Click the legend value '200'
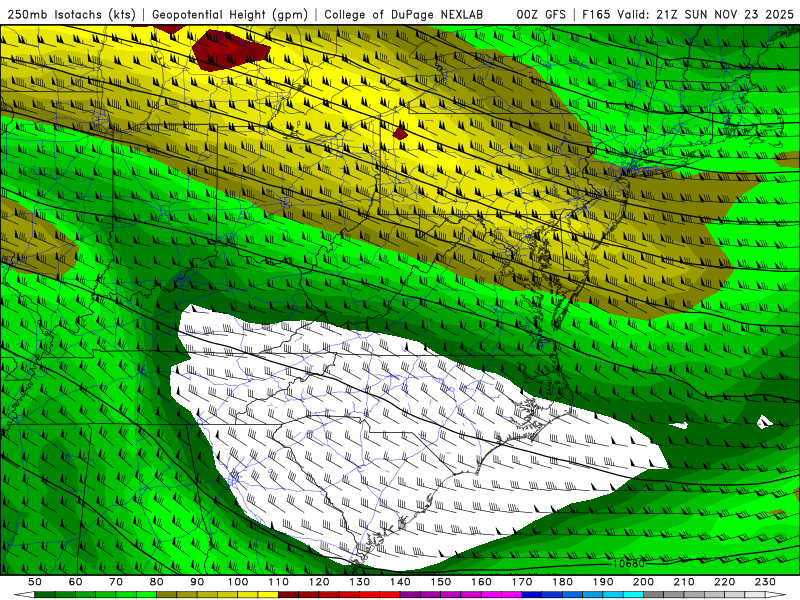Viewport: 800px width, 600px height. click(x=643, y=582)
